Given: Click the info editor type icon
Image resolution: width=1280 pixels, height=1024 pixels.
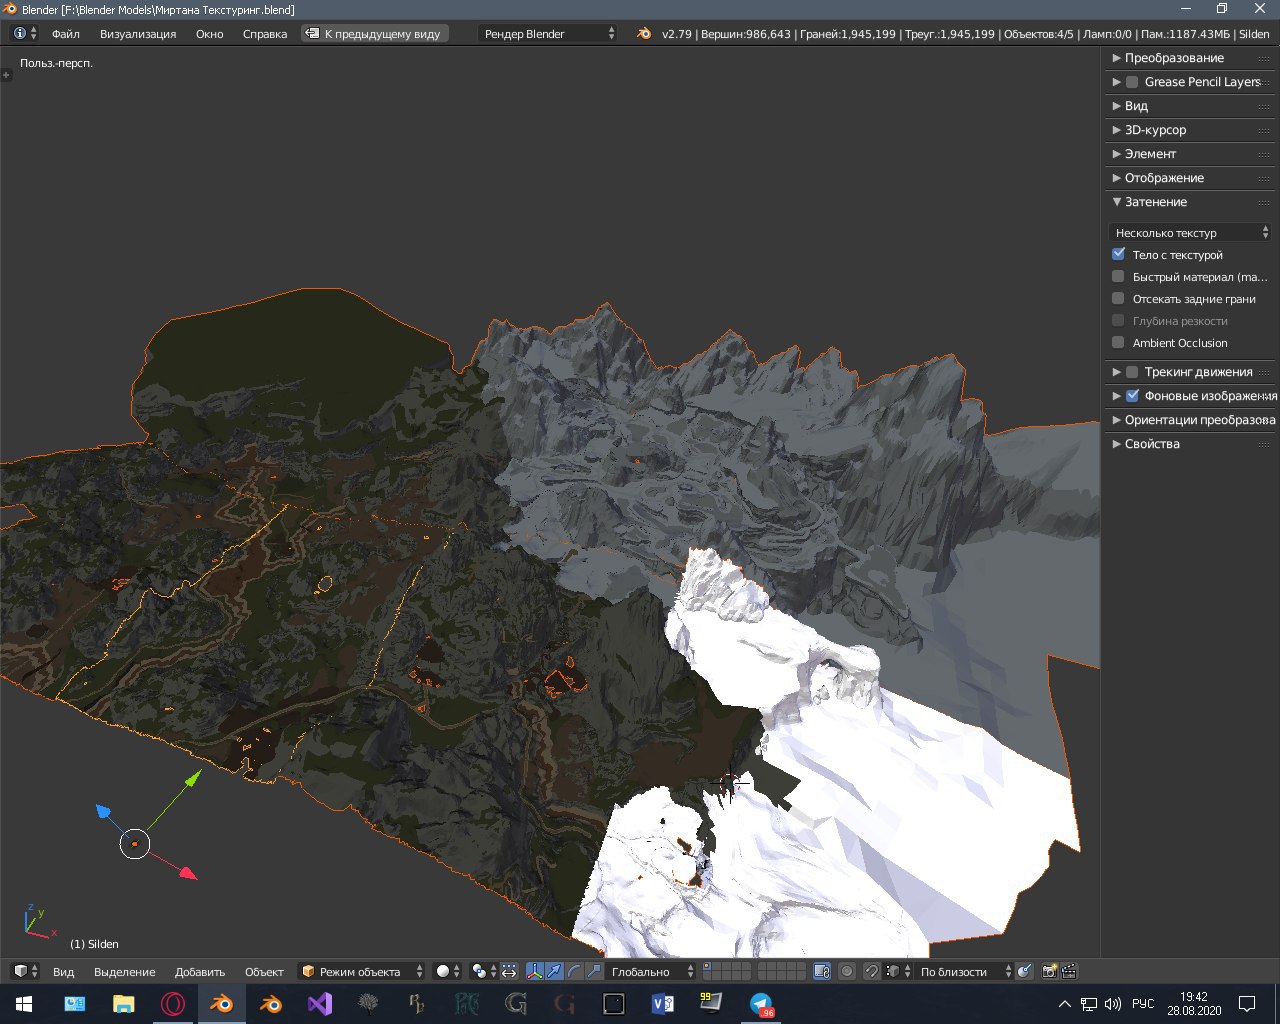Looking at the screenshot, I should click(25, 33).
